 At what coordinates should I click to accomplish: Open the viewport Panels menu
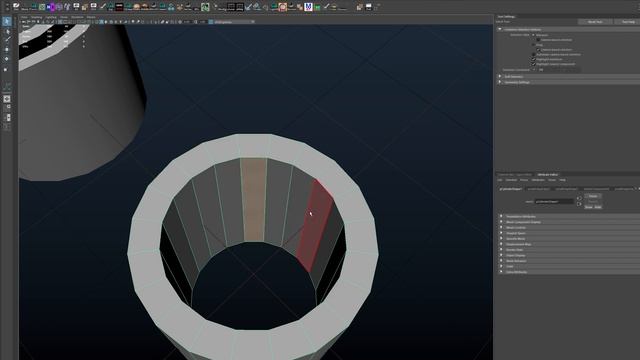(91, 18)
